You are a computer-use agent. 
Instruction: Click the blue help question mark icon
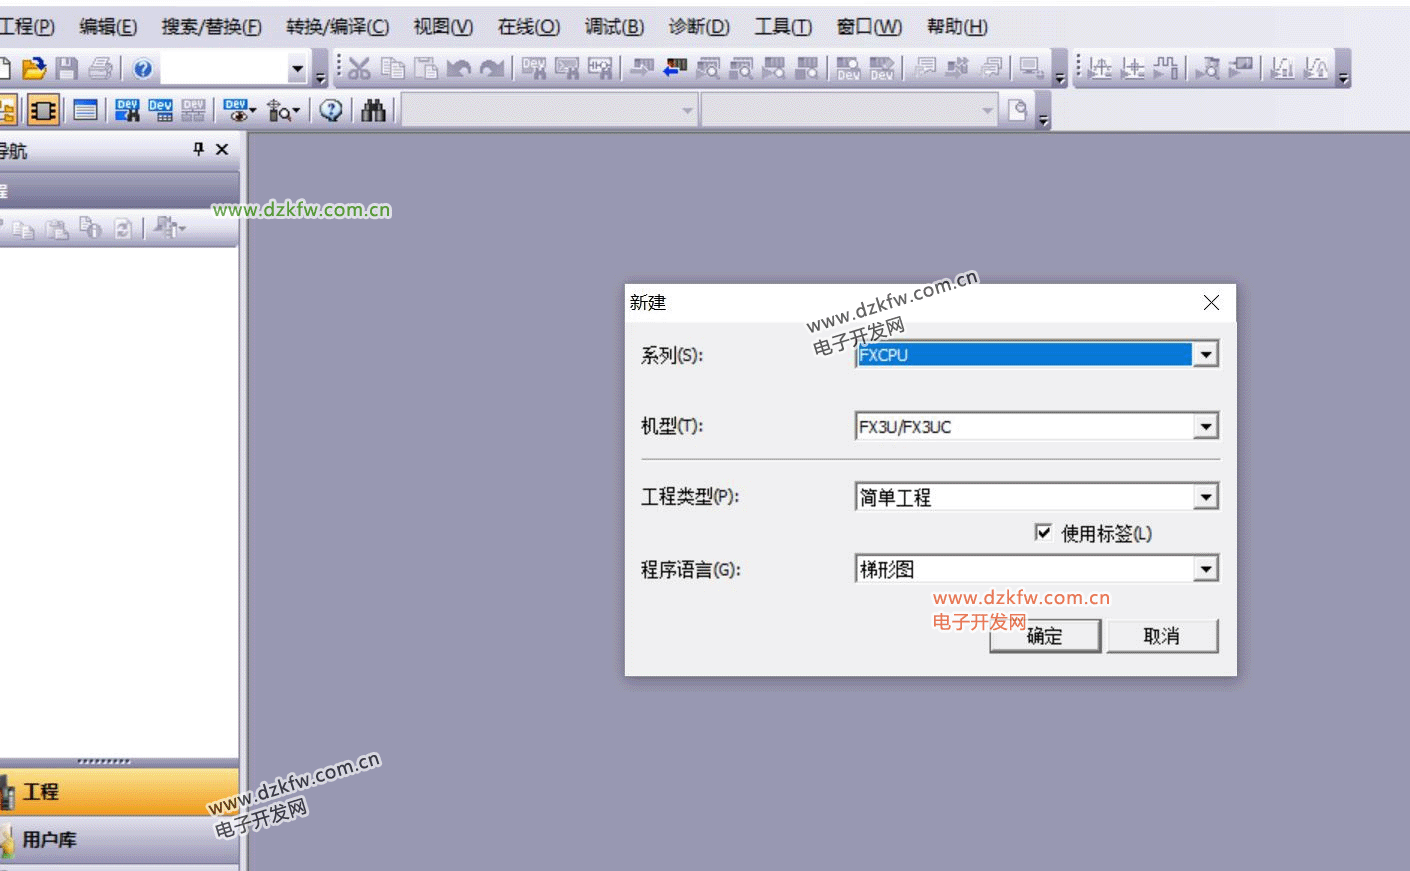(143, 68)
